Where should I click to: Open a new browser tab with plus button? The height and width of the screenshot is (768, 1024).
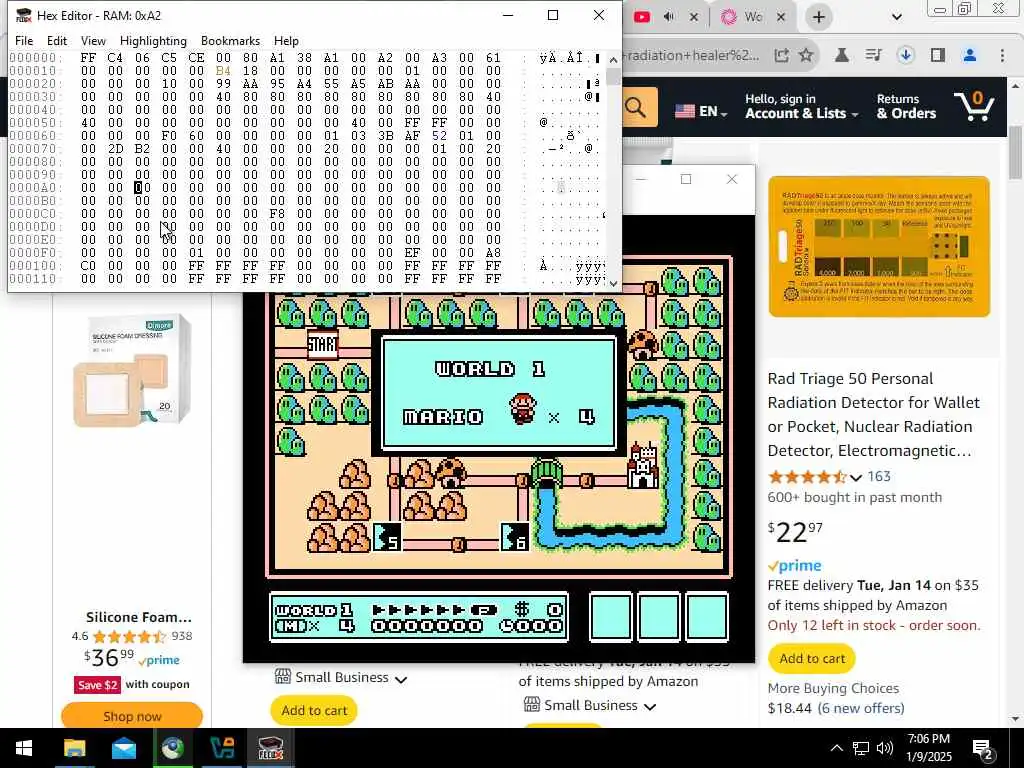pos(818,17)
